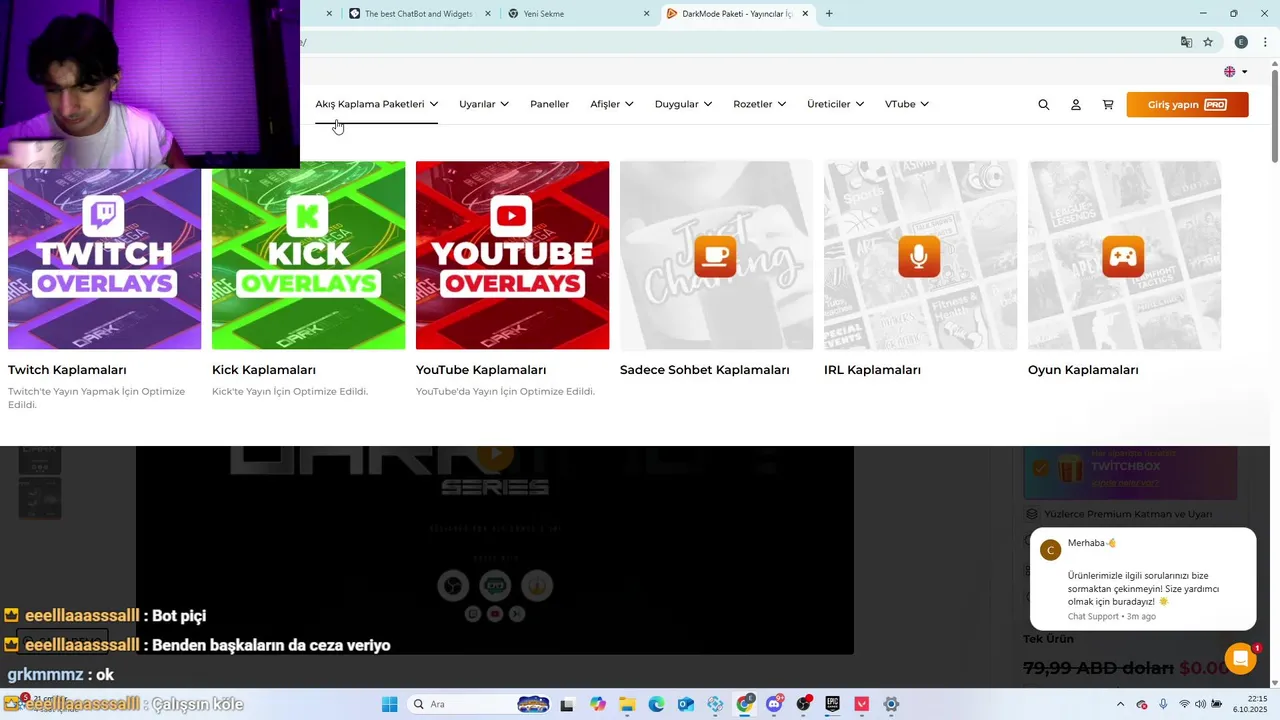Click the volume icon in system tray
The height and width of the screenshot is (720, 1280).
point(1200,704)
